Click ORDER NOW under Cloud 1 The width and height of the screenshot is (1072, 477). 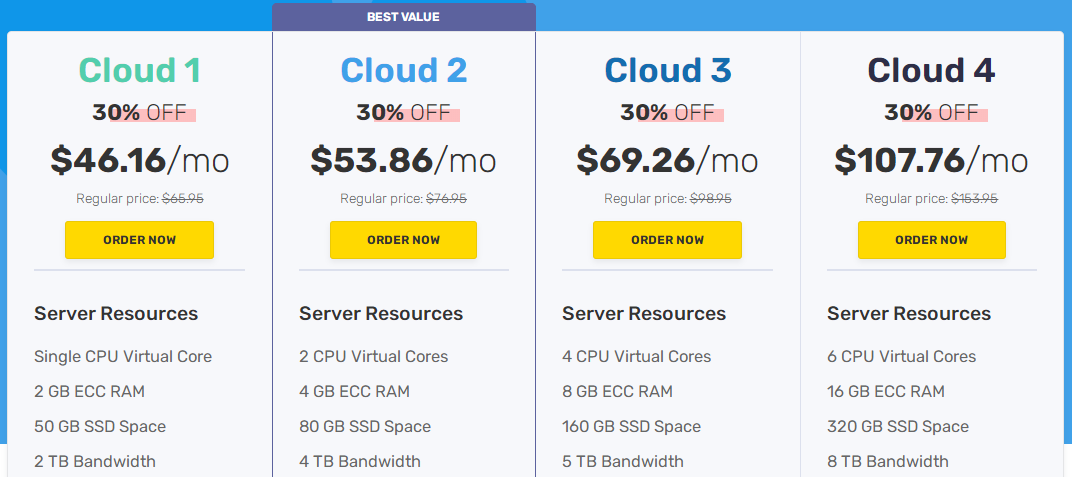[x=139, y=240]
